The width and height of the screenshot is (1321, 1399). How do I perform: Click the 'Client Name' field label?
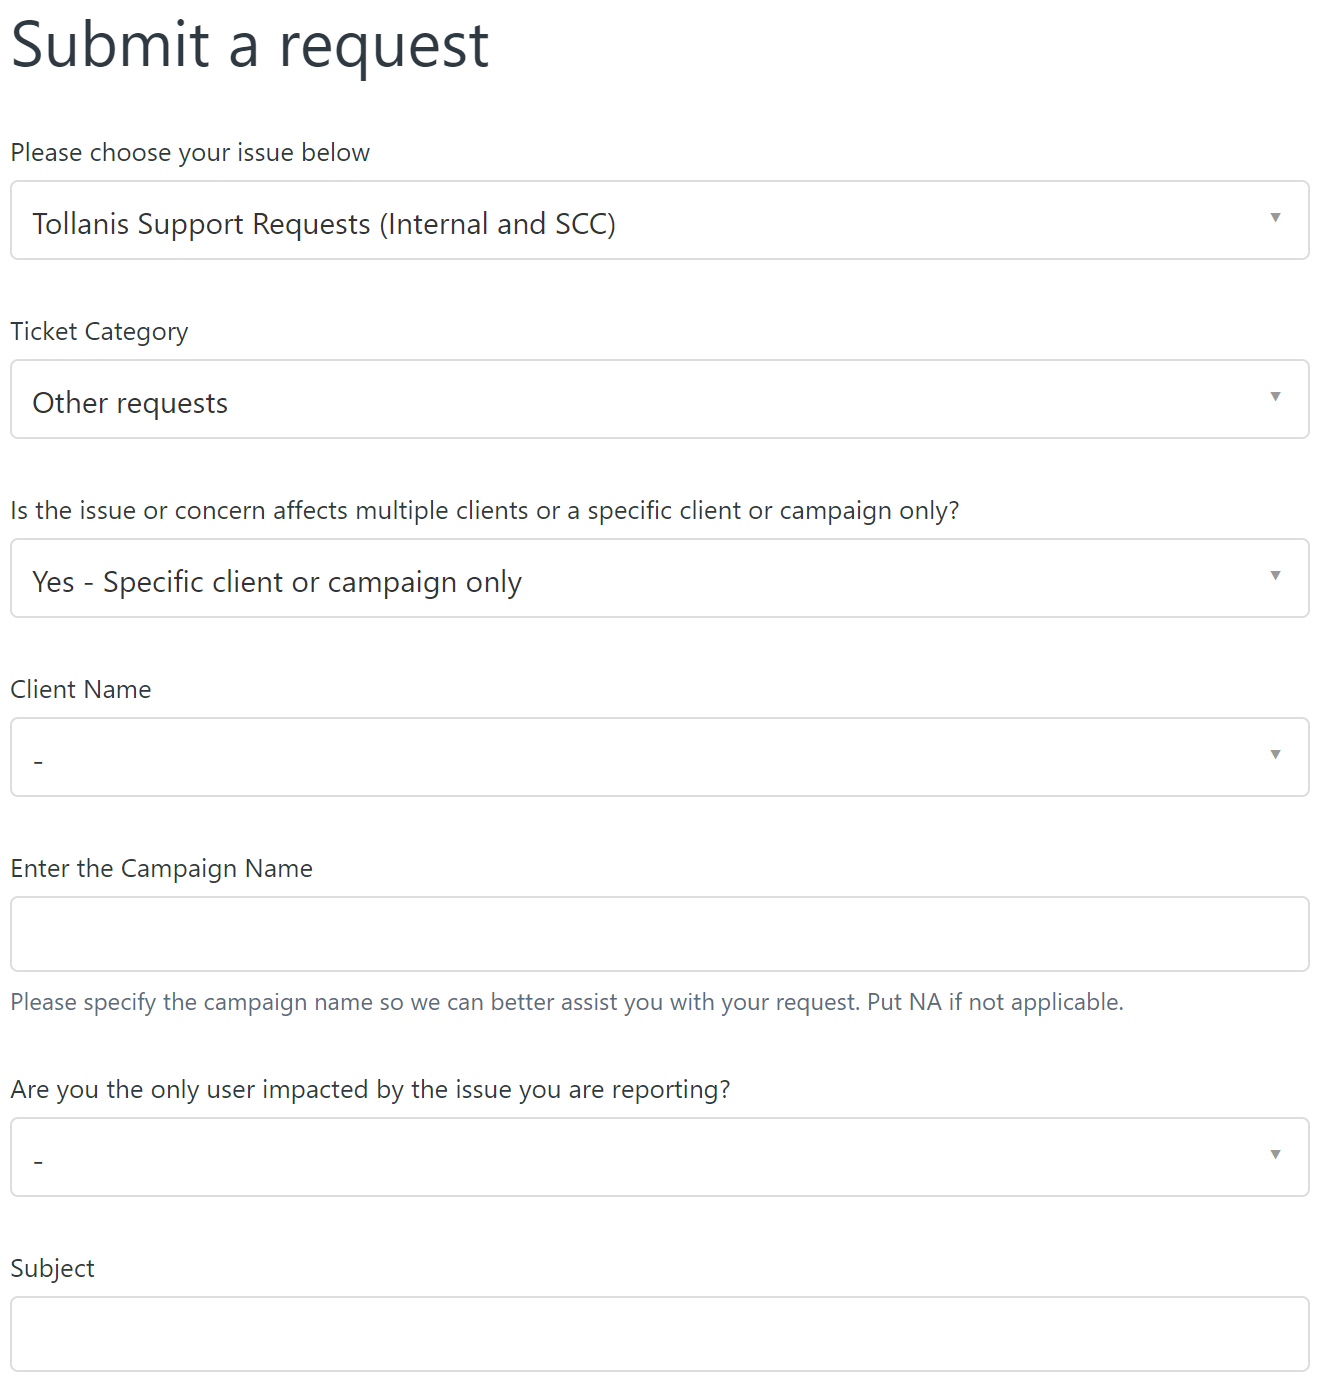point(81,690)
